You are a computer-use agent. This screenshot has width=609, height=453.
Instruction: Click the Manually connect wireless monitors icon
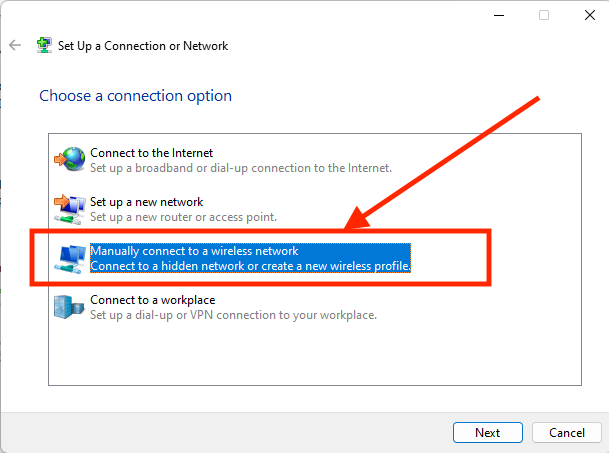(70, 259)
